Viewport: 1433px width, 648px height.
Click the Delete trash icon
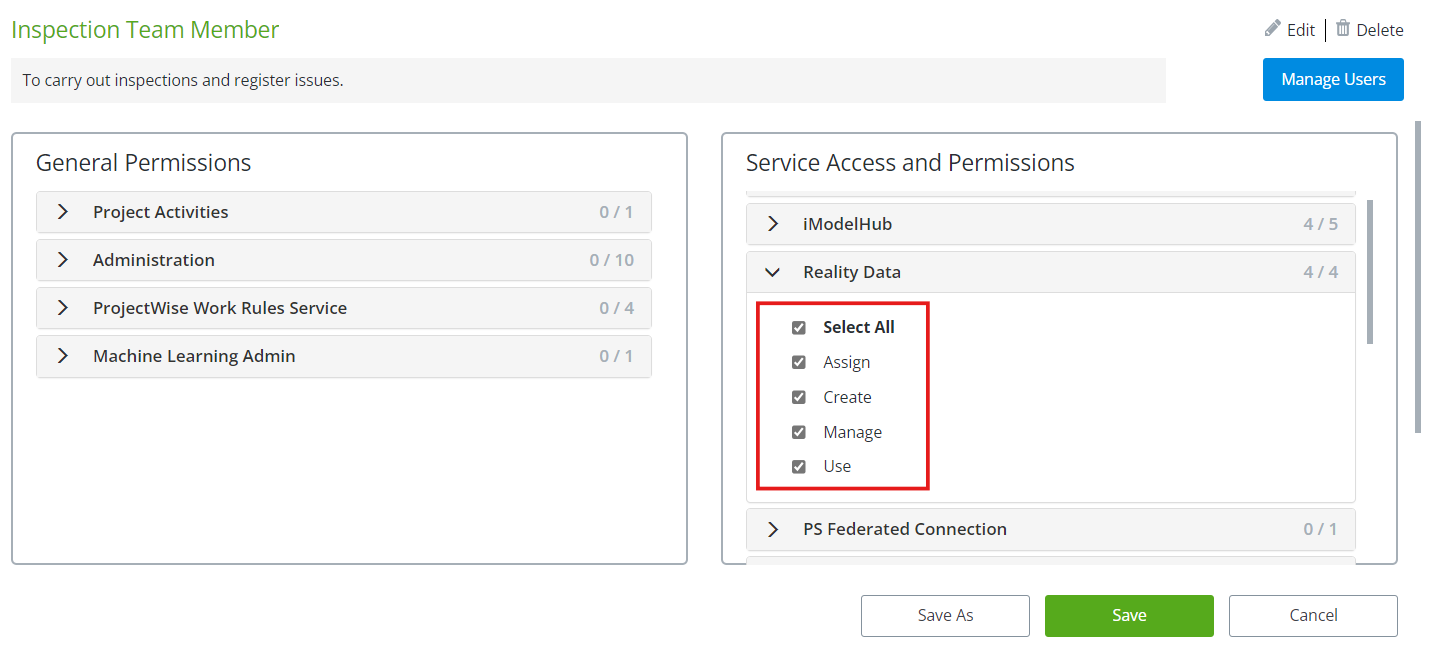1343,29
